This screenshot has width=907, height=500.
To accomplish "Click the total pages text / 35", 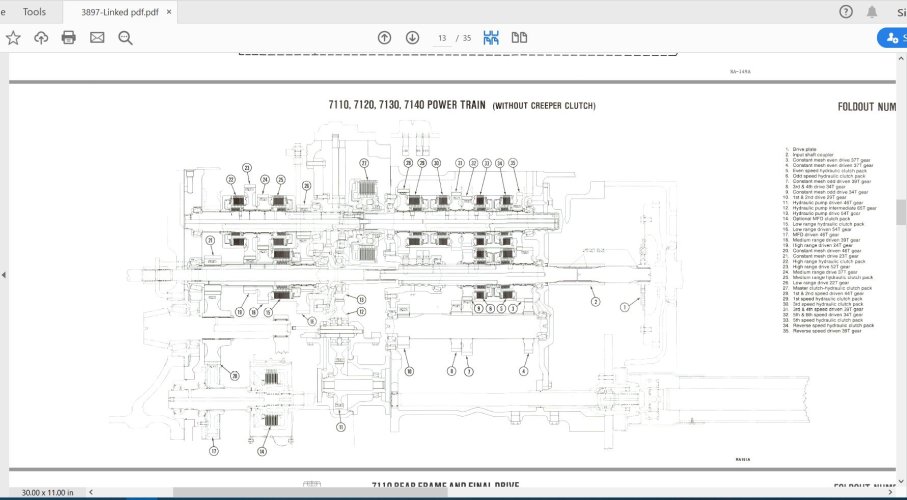I will (463, 38).
